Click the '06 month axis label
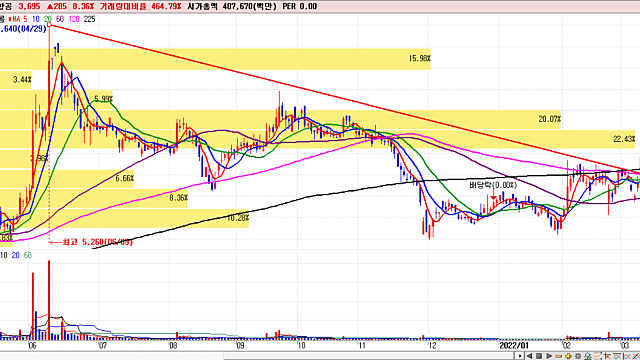 click(32, 346)
